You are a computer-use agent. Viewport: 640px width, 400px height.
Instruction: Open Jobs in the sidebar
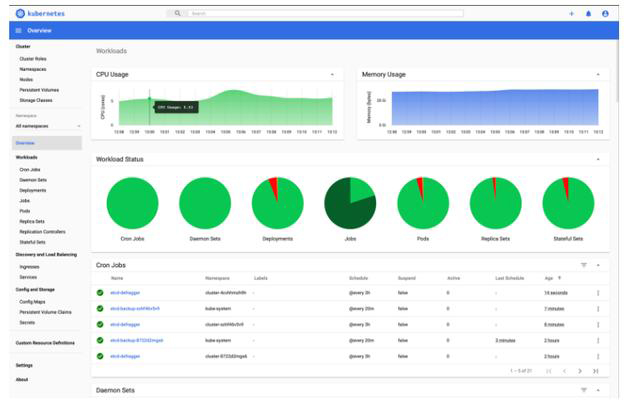24,201
